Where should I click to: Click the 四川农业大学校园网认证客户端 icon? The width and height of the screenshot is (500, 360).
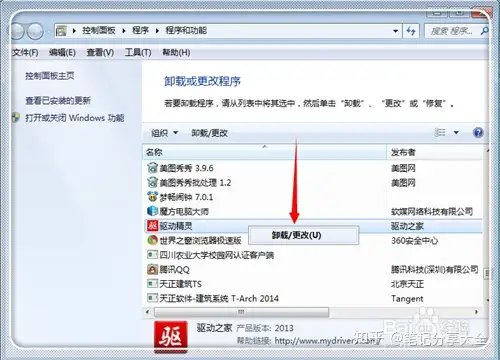152,255
